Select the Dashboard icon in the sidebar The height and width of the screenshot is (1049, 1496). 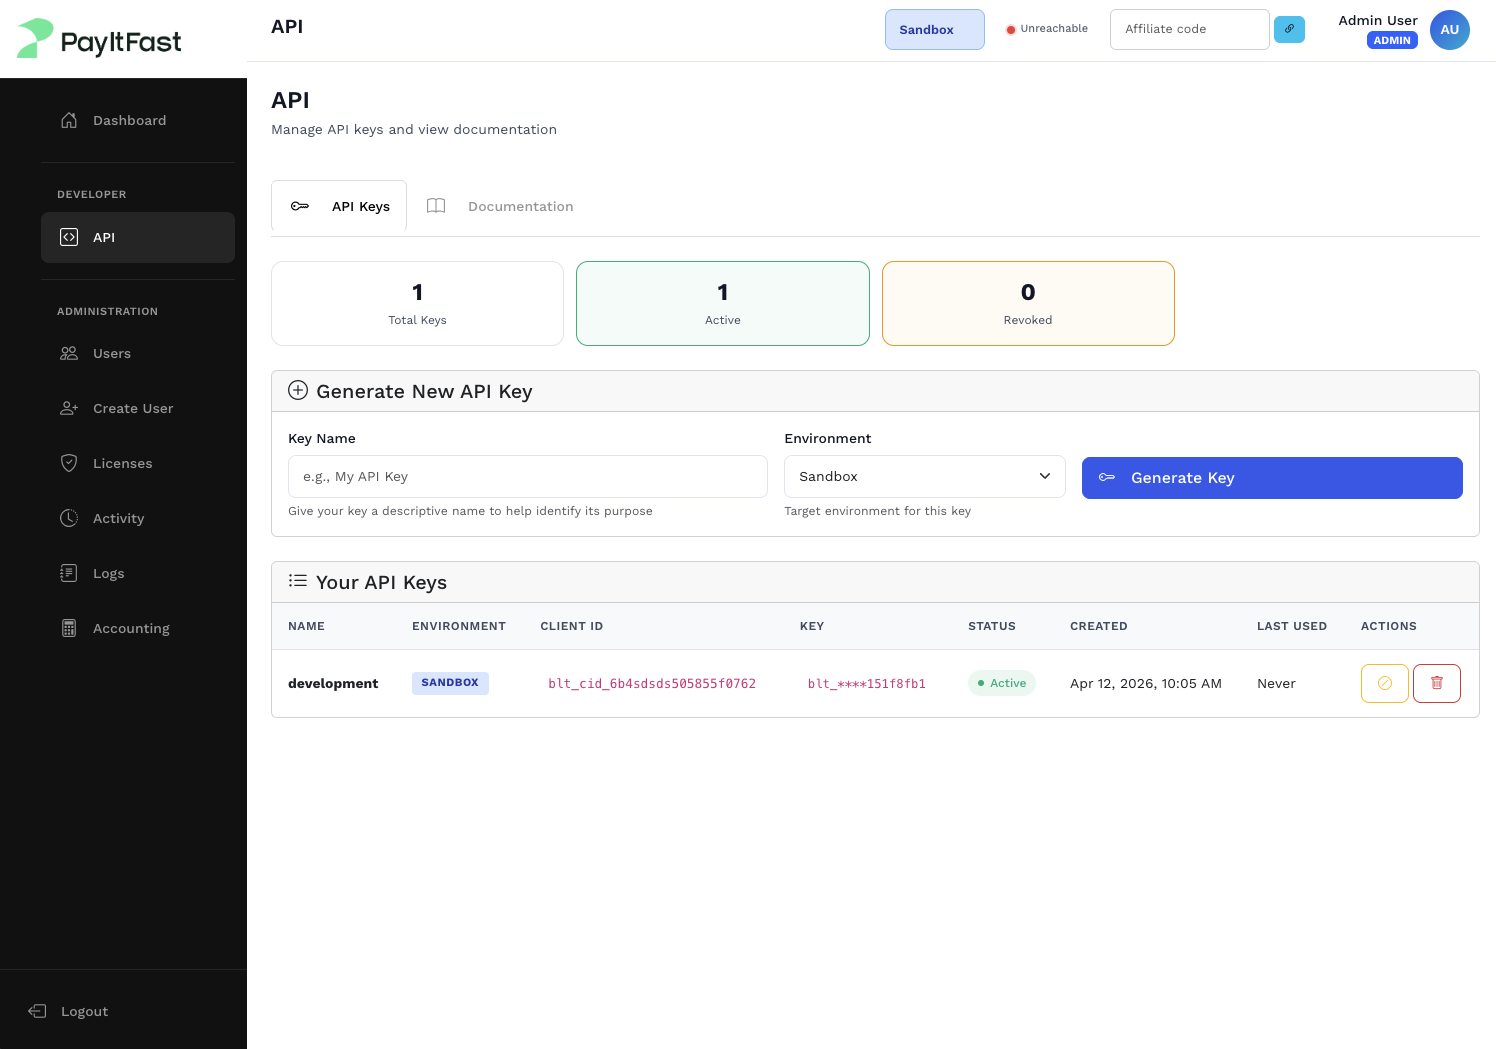click(68, 120)
